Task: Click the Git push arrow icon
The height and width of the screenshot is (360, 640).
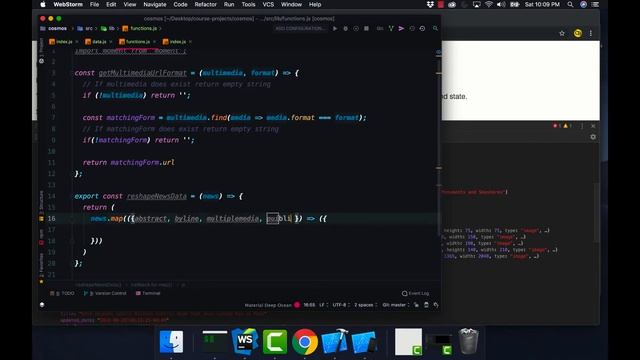Action: pyautogui.click(x=401, y=29)
